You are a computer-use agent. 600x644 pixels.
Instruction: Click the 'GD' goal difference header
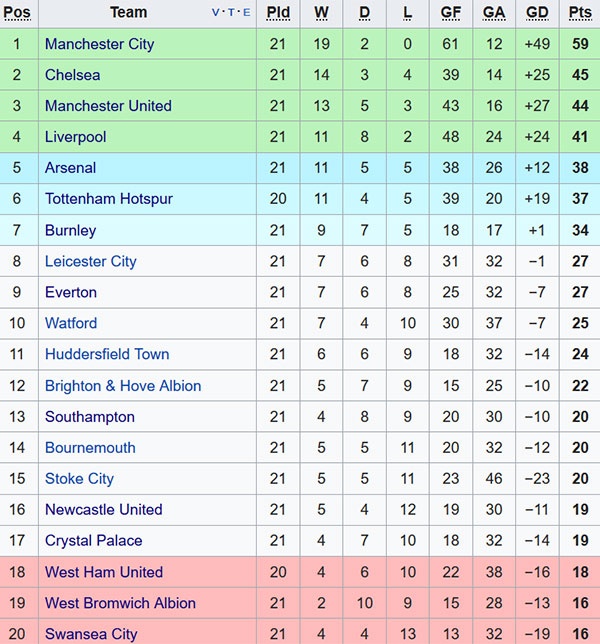tap(537, 13)
